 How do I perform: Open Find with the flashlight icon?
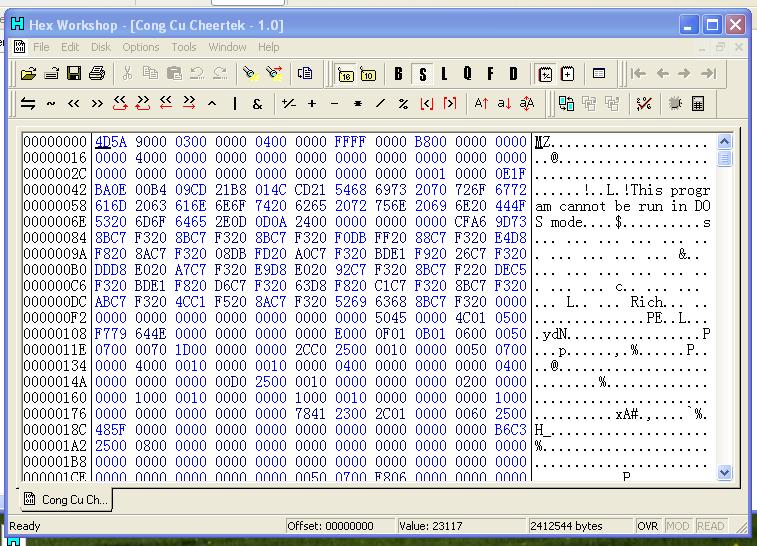(250, 73)
